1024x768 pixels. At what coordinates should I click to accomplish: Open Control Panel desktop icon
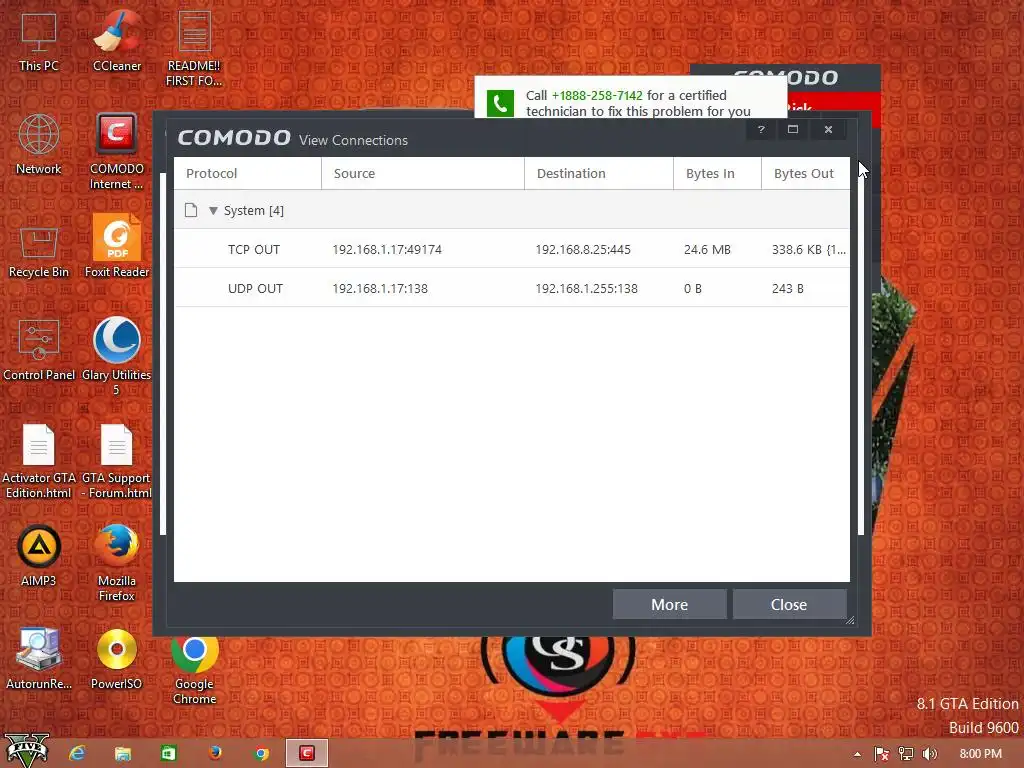pyautogui.click(x=39, y=349)
